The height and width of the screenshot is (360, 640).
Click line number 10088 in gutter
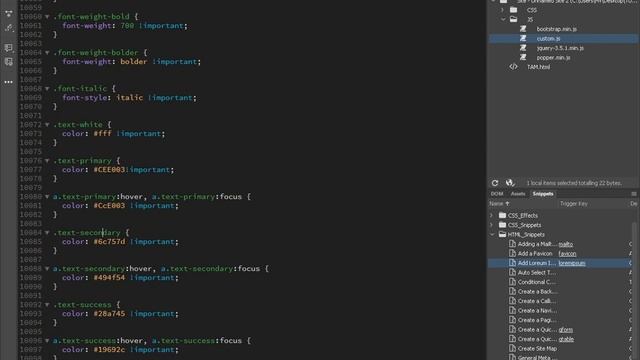(x=31, y=269)
